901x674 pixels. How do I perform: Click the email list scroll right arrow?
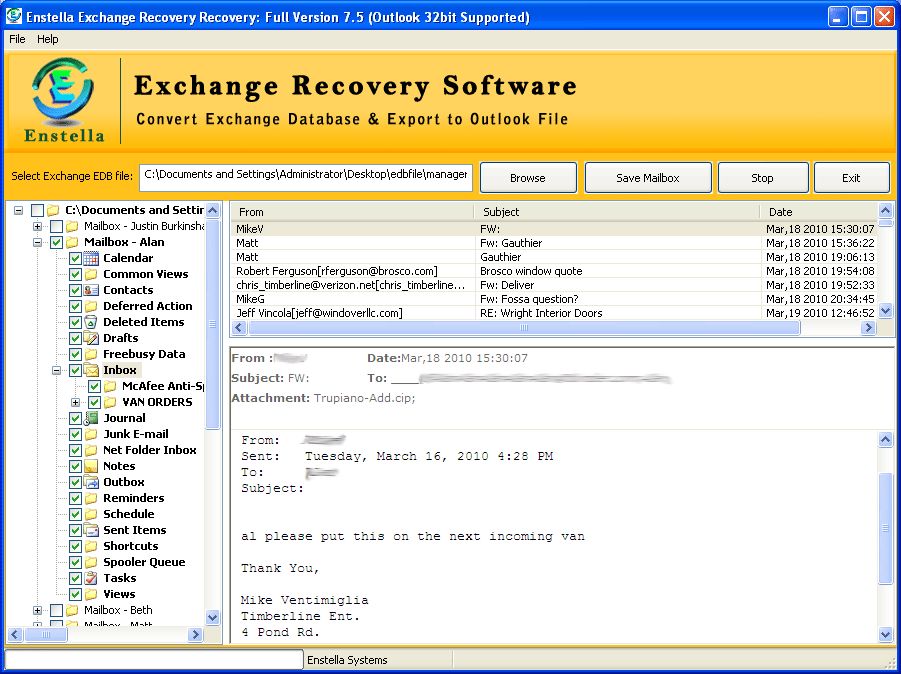coord(868,328)
